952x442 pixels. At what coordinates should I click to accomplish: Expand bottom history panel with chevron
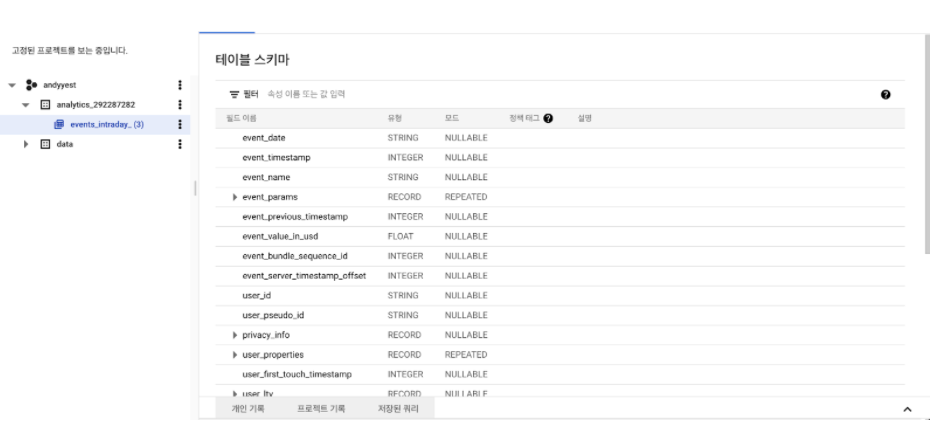click(907, 409)
